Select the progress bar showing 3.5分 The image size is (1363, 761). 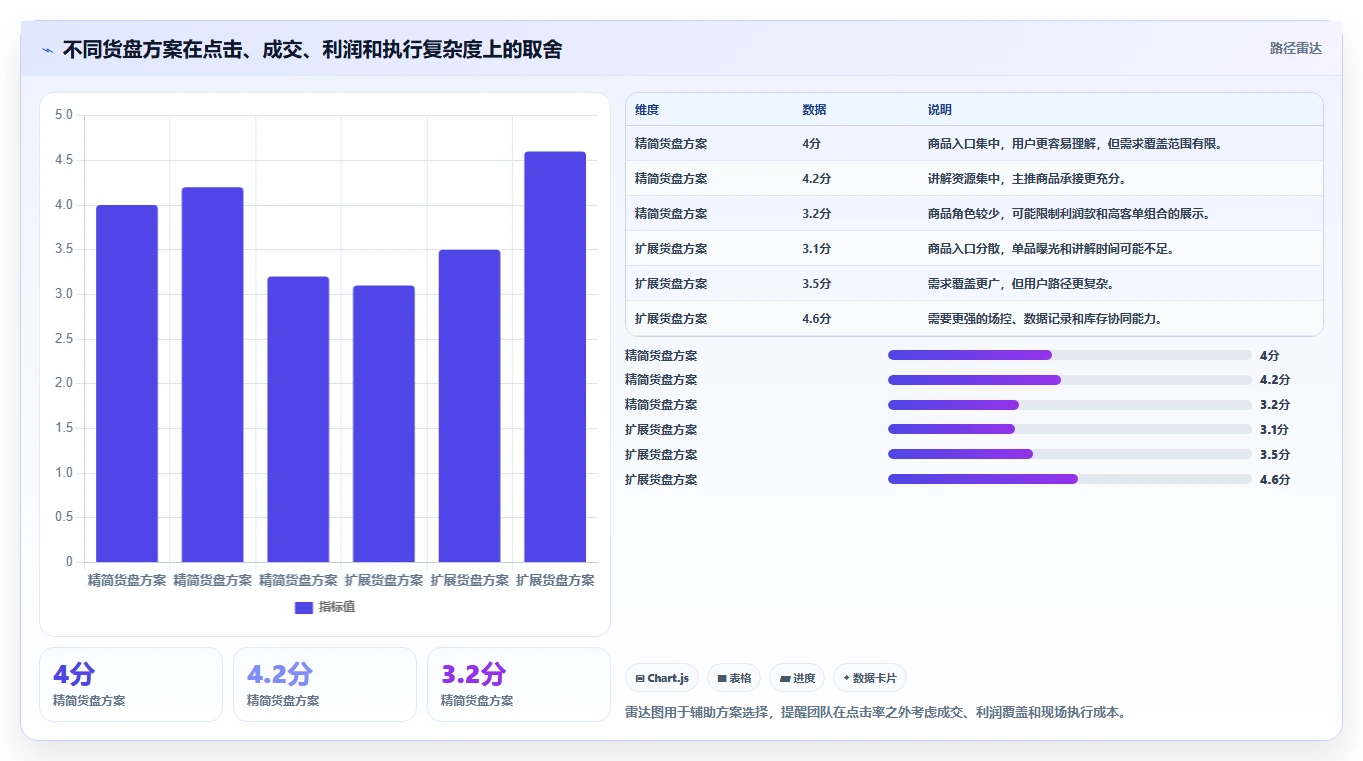(x=1070, y=454)
